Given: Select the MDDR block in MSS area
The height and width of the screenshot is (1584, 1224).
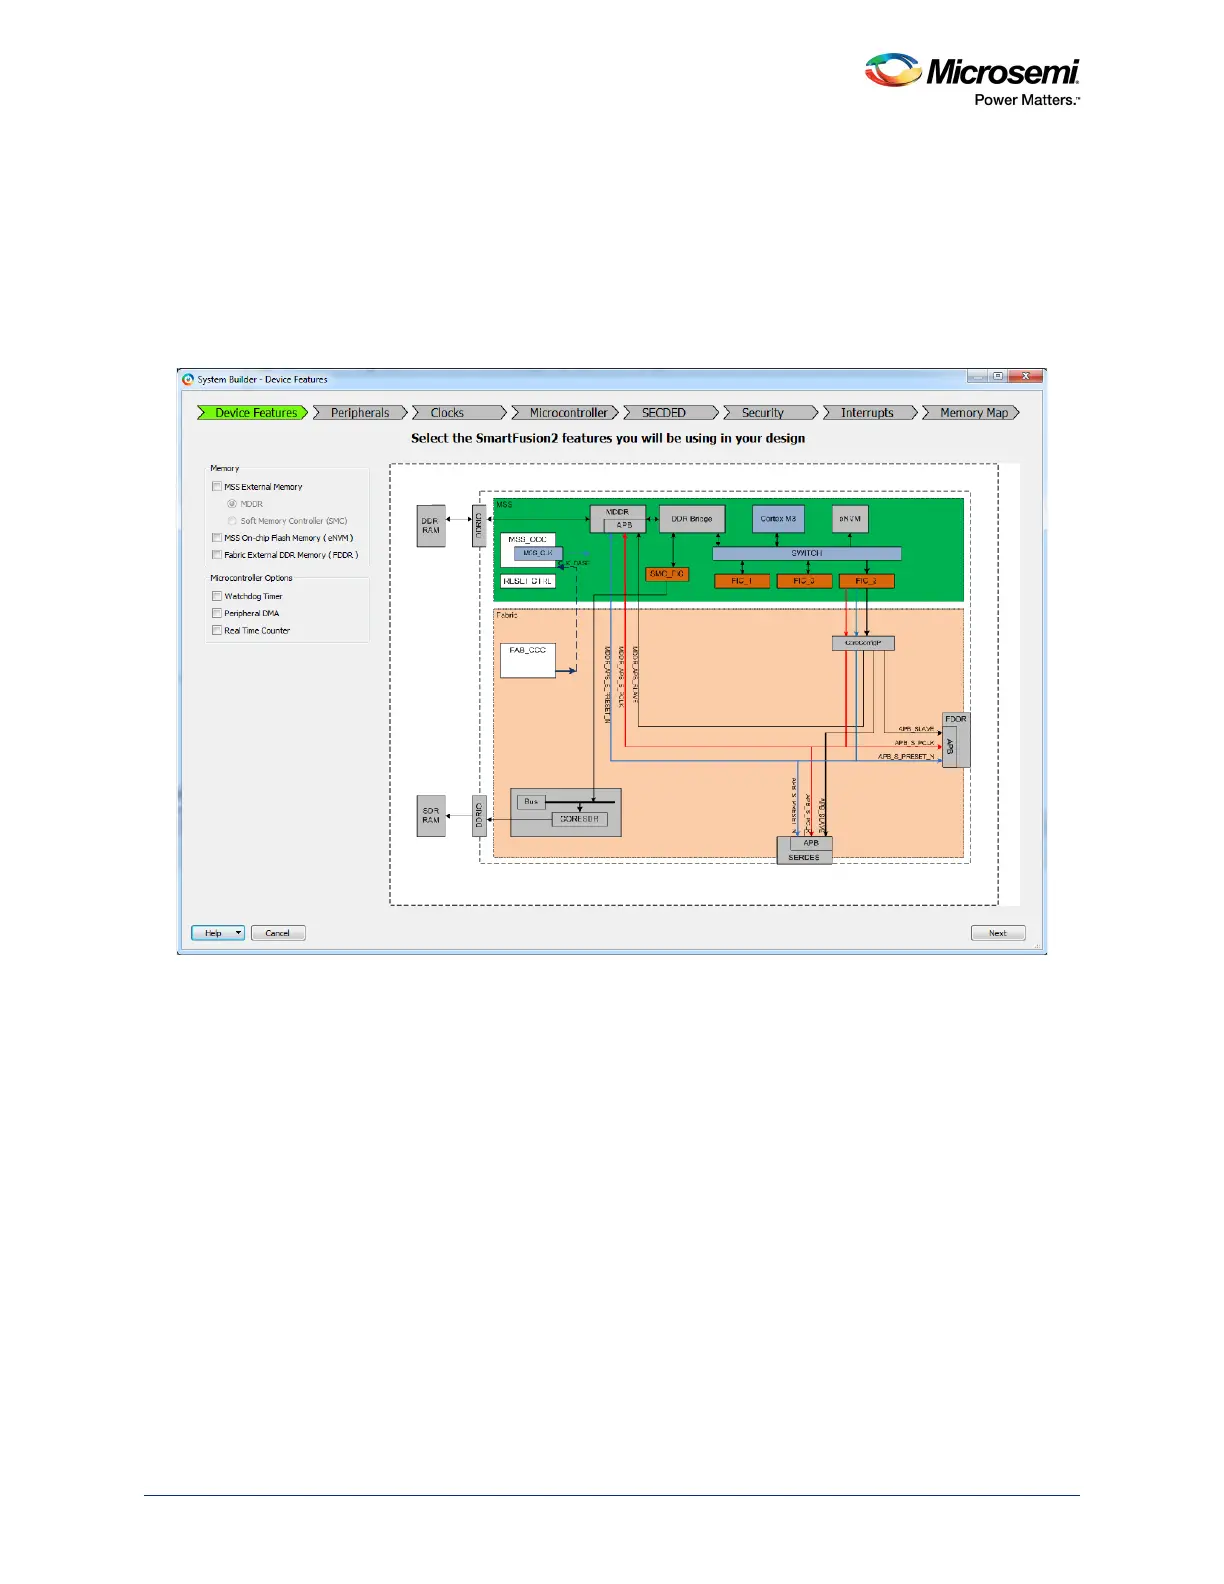Looking at the screenshot, I should tap(618, 518).
